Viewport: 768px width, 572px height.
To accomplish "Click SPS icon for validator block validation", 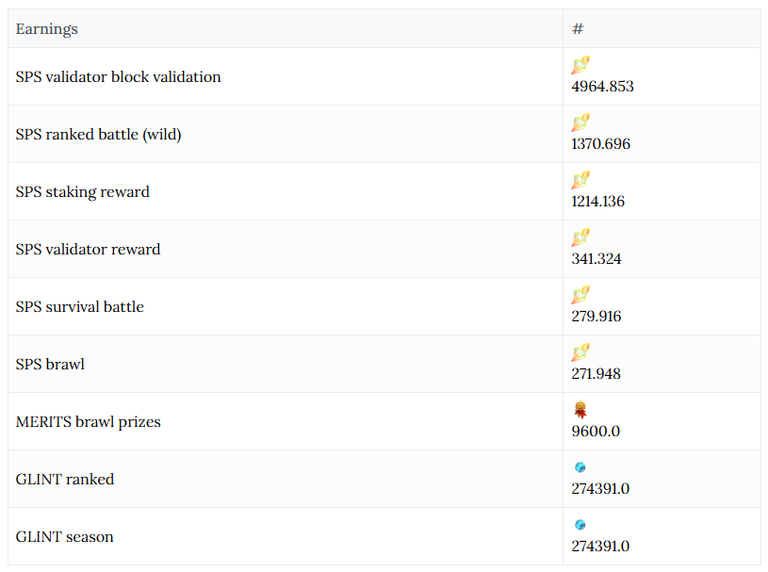I will pyautogui.click(x=580, y=65).
